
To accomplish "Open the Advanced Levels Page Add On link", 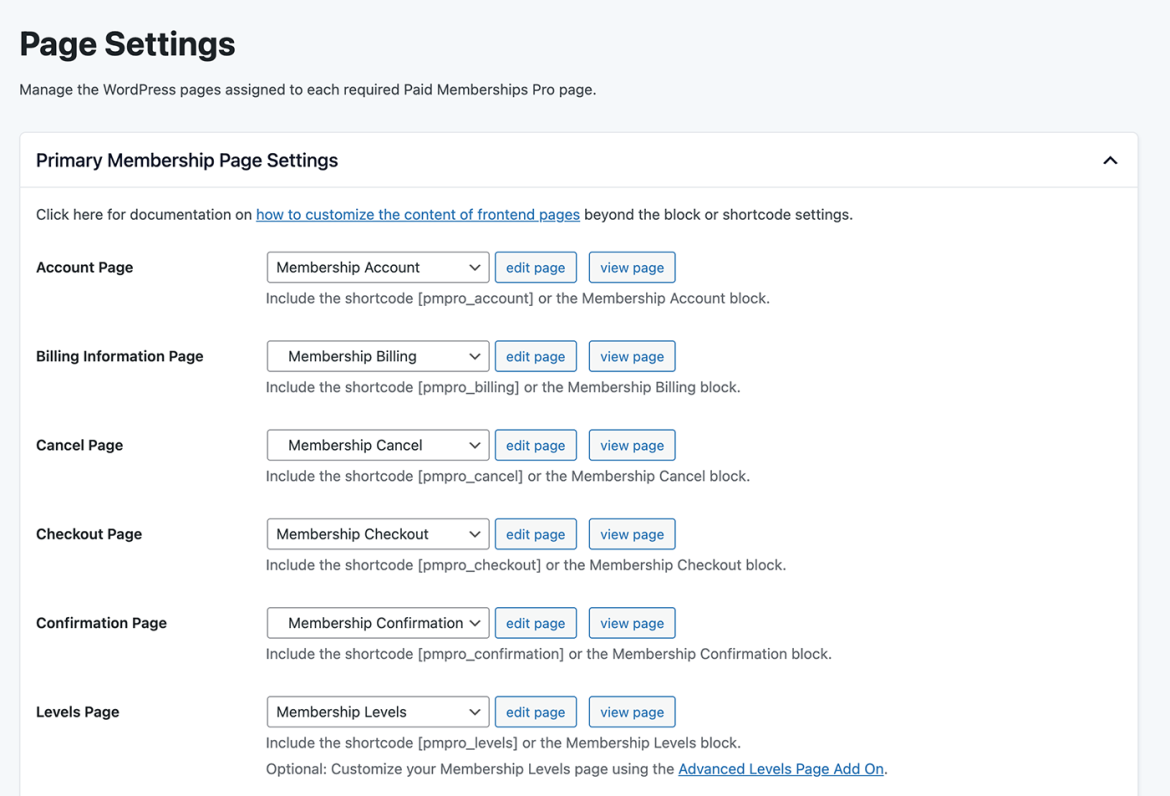I will pyautogui.click(x=781, y=769).
